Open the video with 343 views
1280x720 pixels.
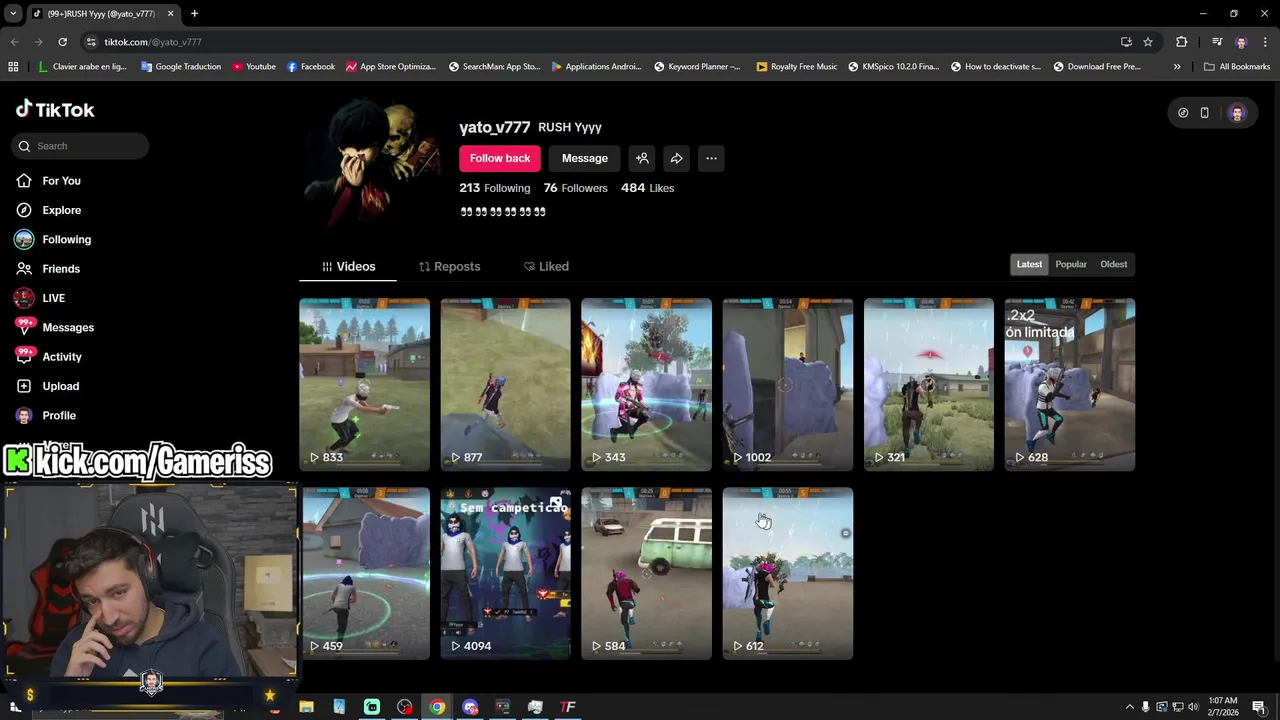click(646, 384)
